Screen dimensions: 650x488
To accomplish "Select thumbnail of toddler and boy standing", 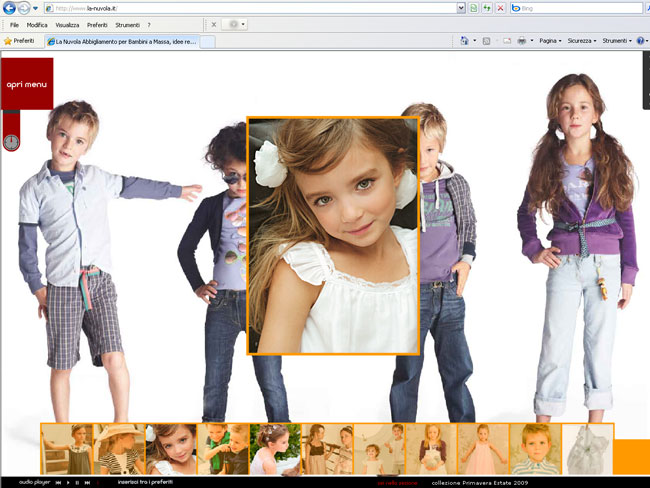I will pyautogui.click(x=379, y=449).
